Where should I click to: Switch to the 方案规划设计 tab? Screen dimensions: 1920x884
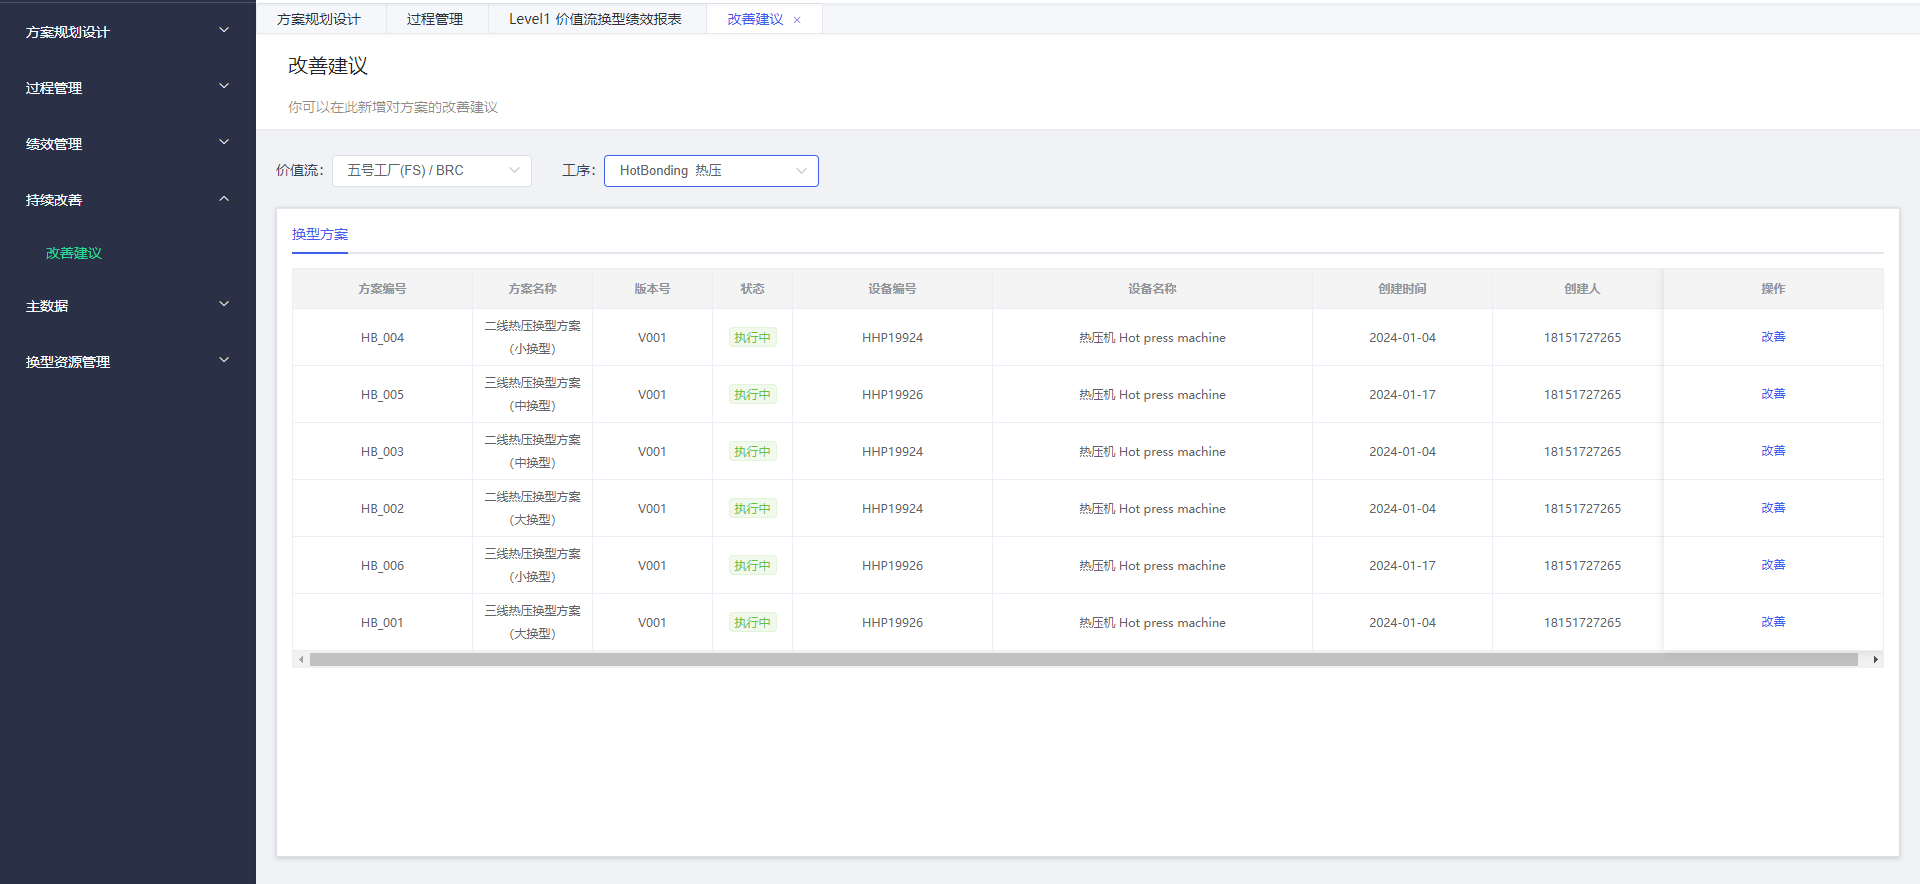(319, 19)
